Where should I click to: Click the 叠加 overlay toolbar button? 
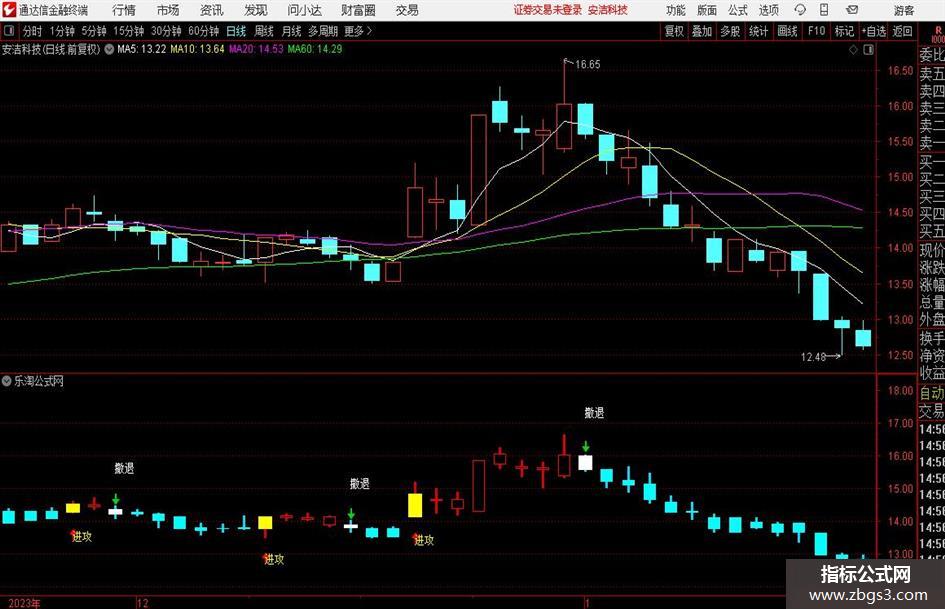click(702, 31)
